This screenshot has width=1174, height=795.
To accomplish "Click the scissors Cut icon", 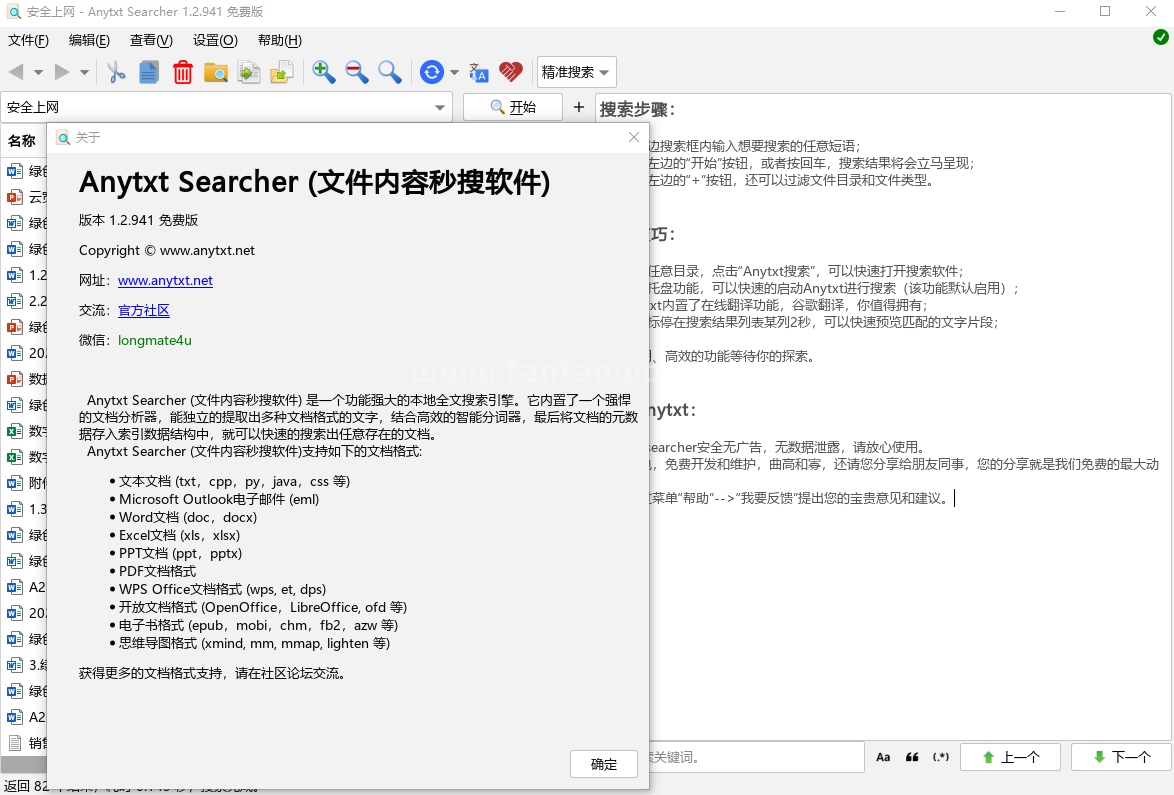I will [116, 72].
